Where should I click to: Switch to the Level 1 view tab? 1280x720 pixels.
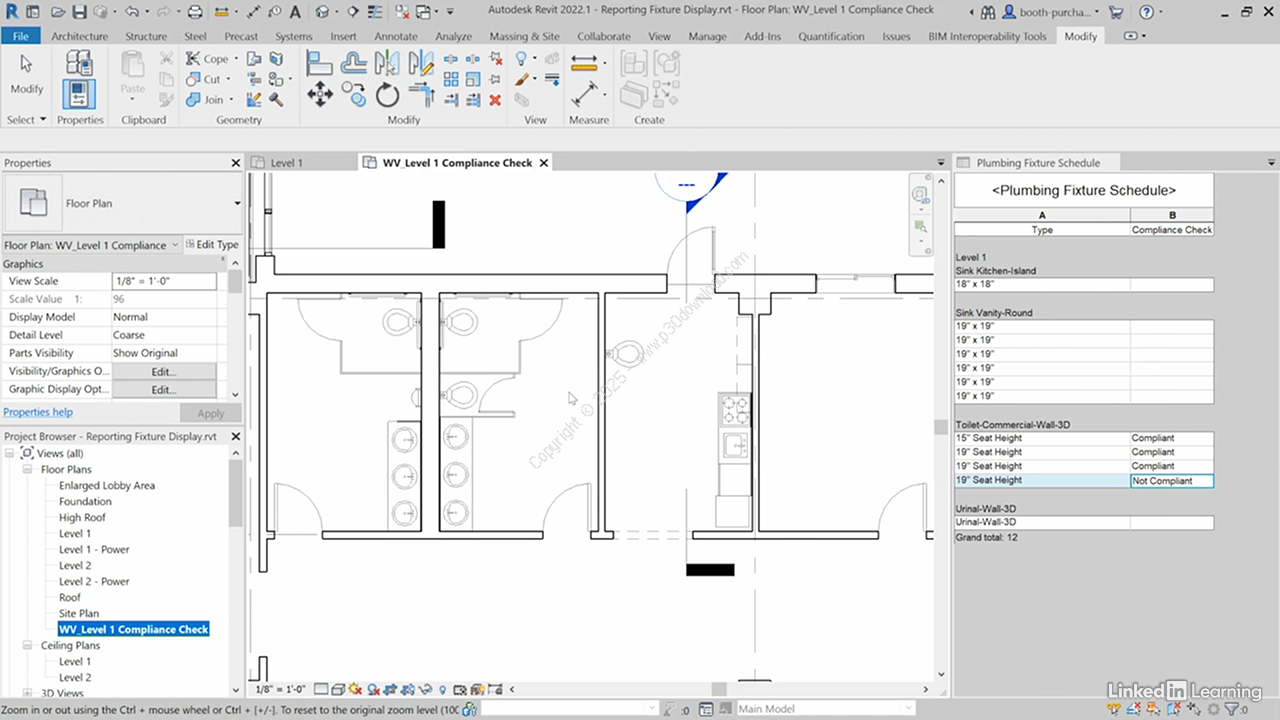click(287, 163)
